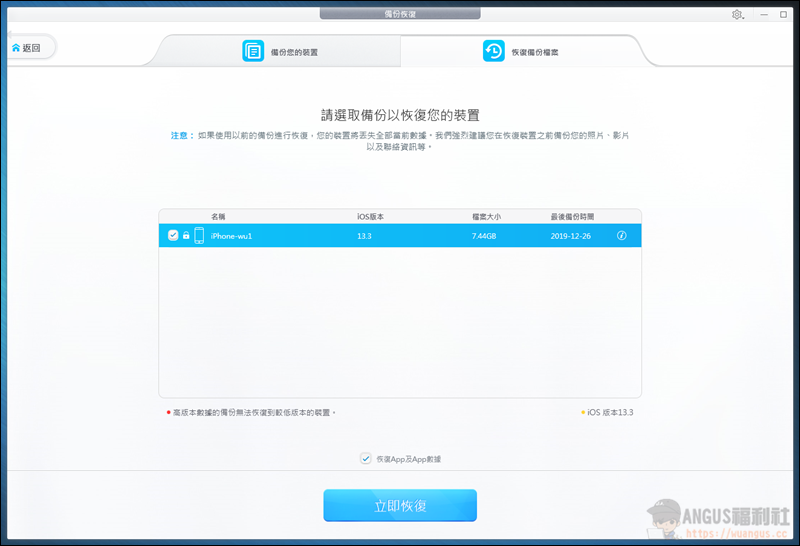Screen dimensions: 800x546
Task: Maximize the window from title bar
Action: [783, 14]
